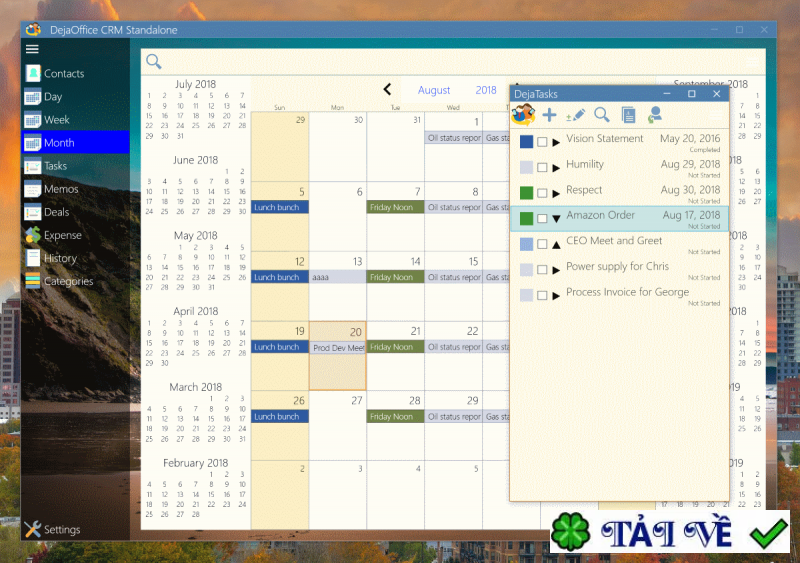Open Oil status report event on August 1
800x563 pixels.
454,138
